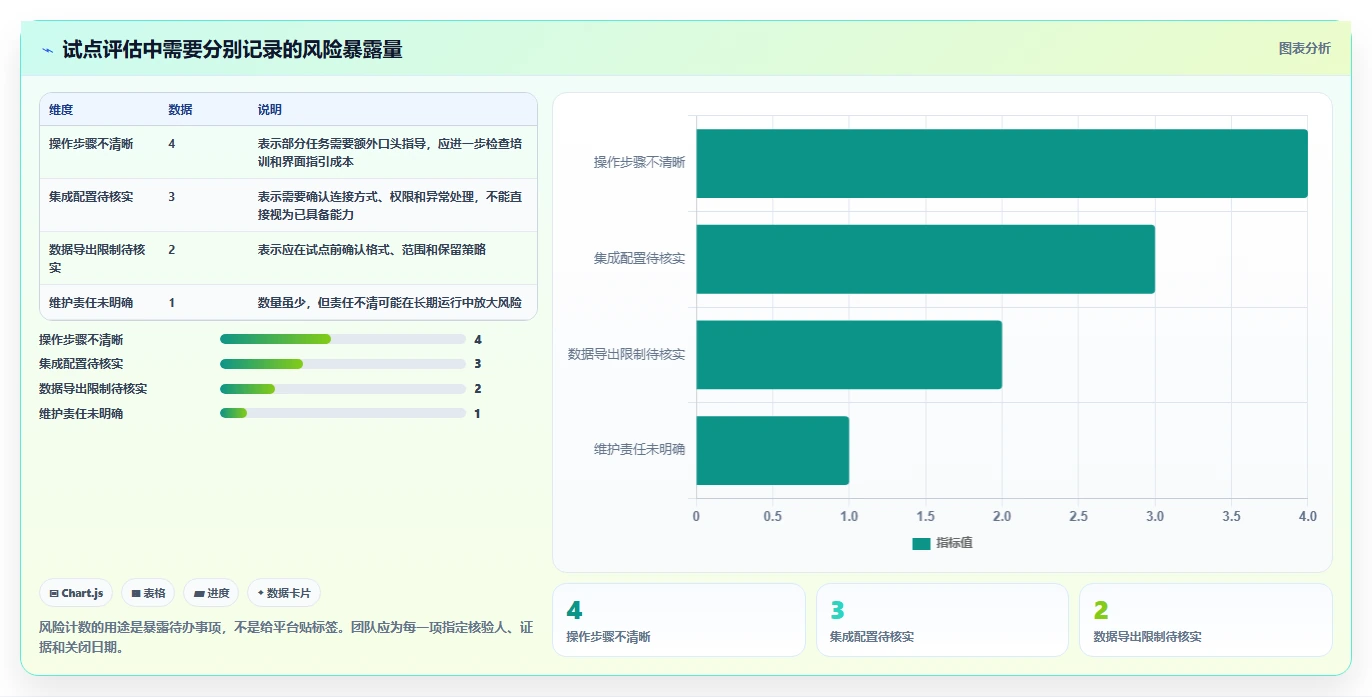Click the 数据卡片 tag chip
1372x697 pixels.
(284, 593)
